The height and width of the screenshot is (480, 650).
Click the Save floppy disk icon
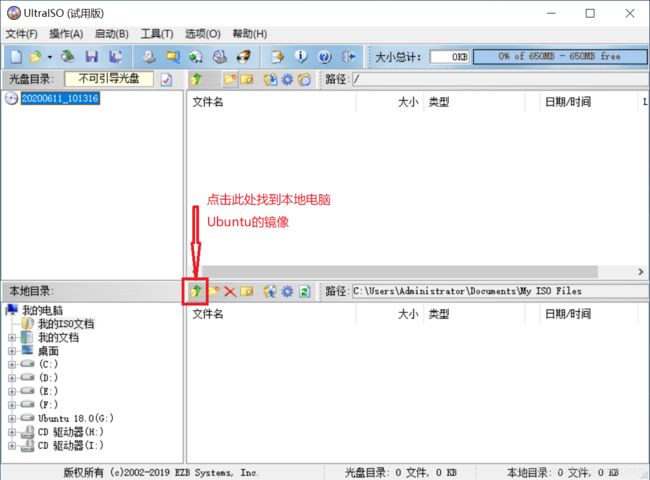point(92,56)
